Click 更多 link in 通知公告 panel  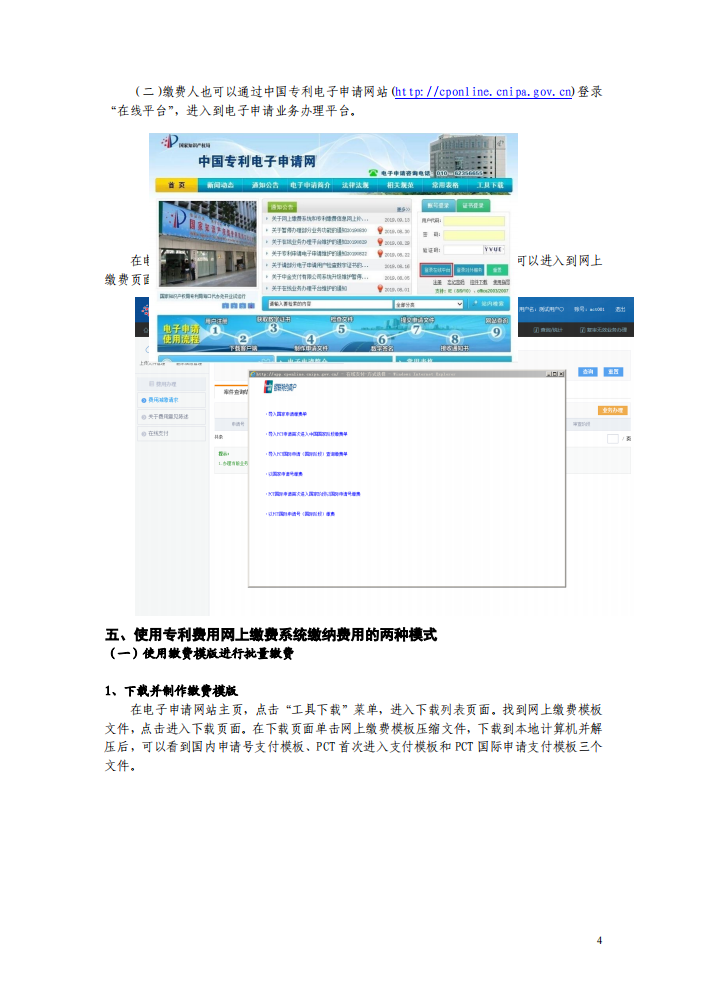point(403,209)
